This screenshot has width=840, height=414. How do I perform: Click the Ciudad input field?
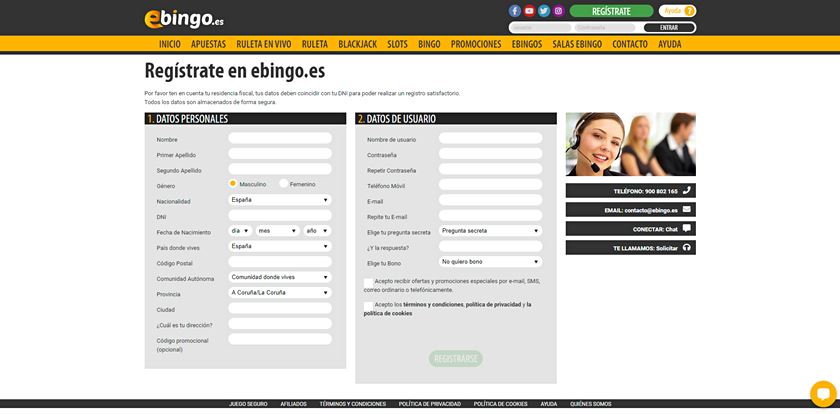click(x=280, y=308)
